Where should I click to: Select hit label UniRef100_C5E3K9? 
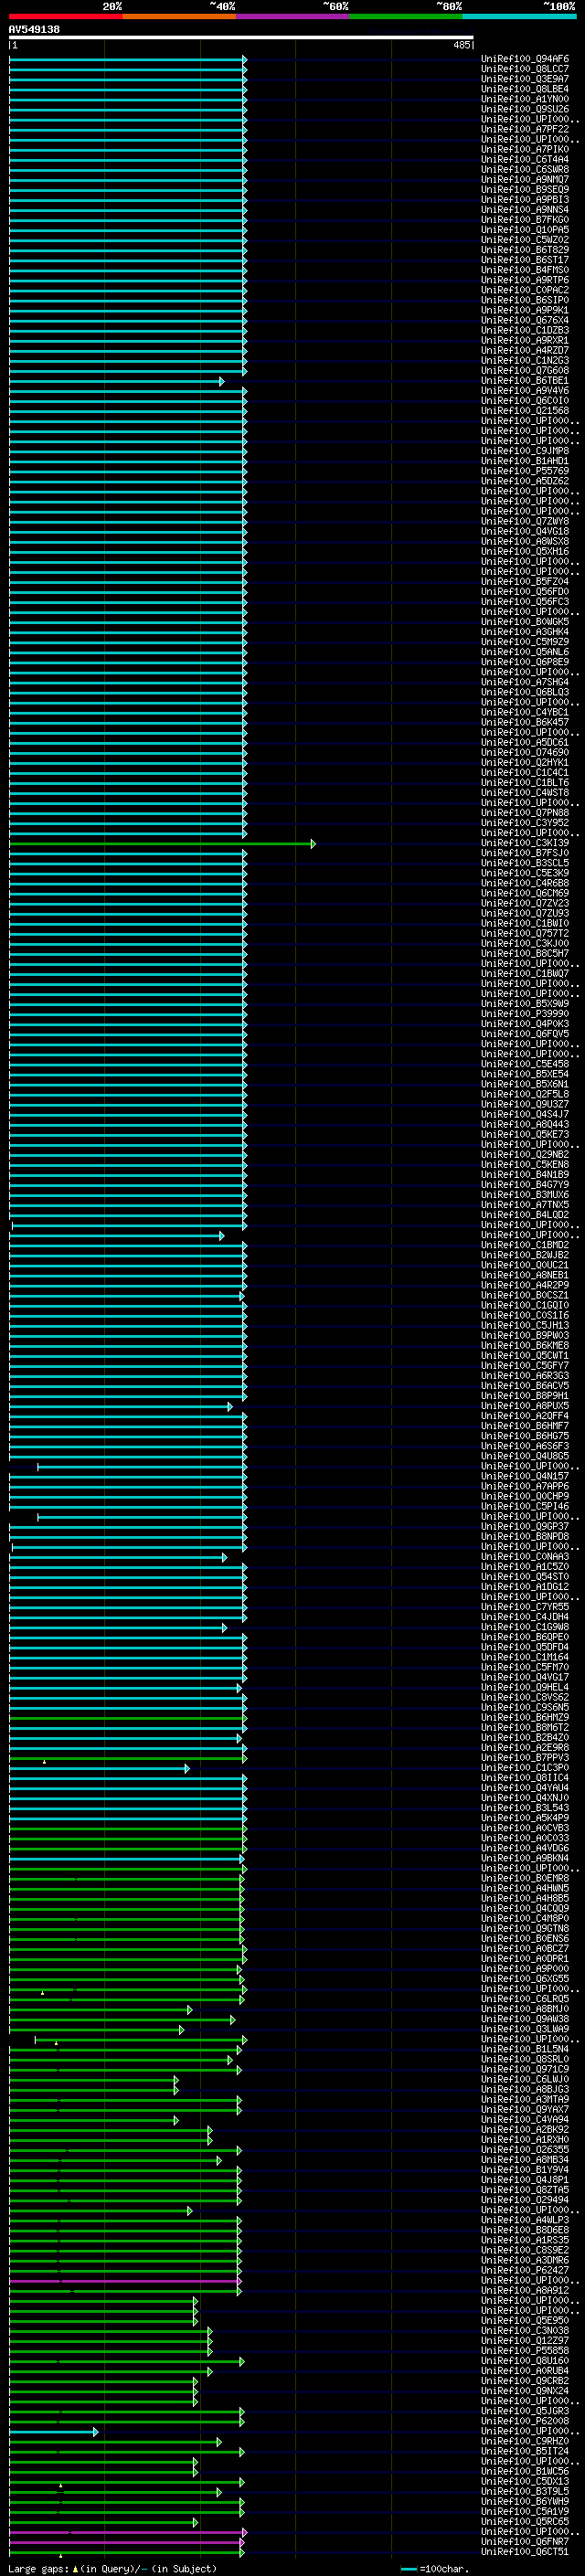click(x=525, y=873)
